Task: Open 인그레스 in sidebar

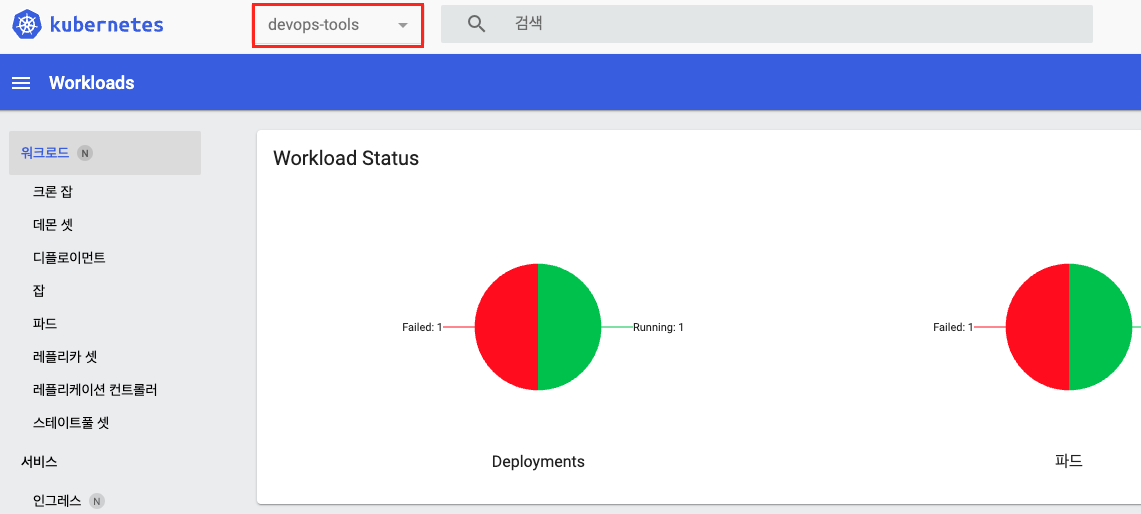Action: 57,501
